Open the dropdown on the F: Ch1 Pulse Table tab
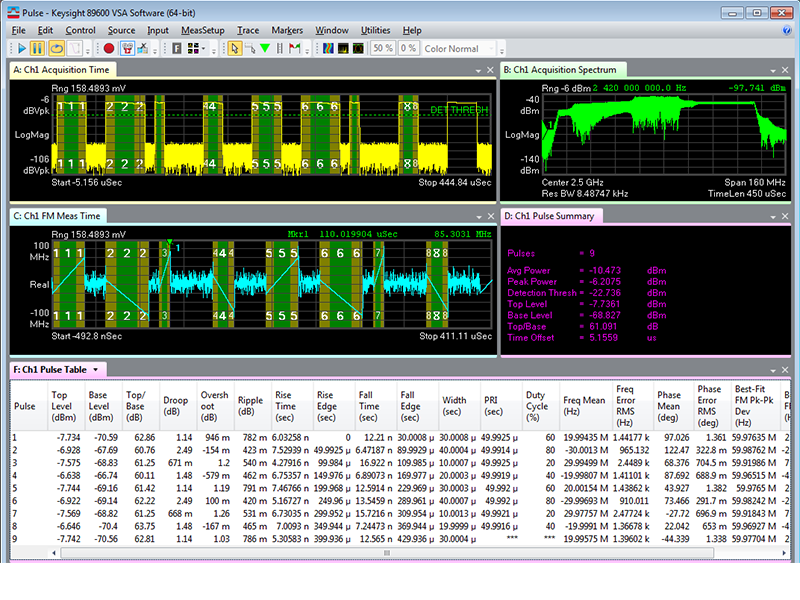800x600 pixels. [95, 369]
